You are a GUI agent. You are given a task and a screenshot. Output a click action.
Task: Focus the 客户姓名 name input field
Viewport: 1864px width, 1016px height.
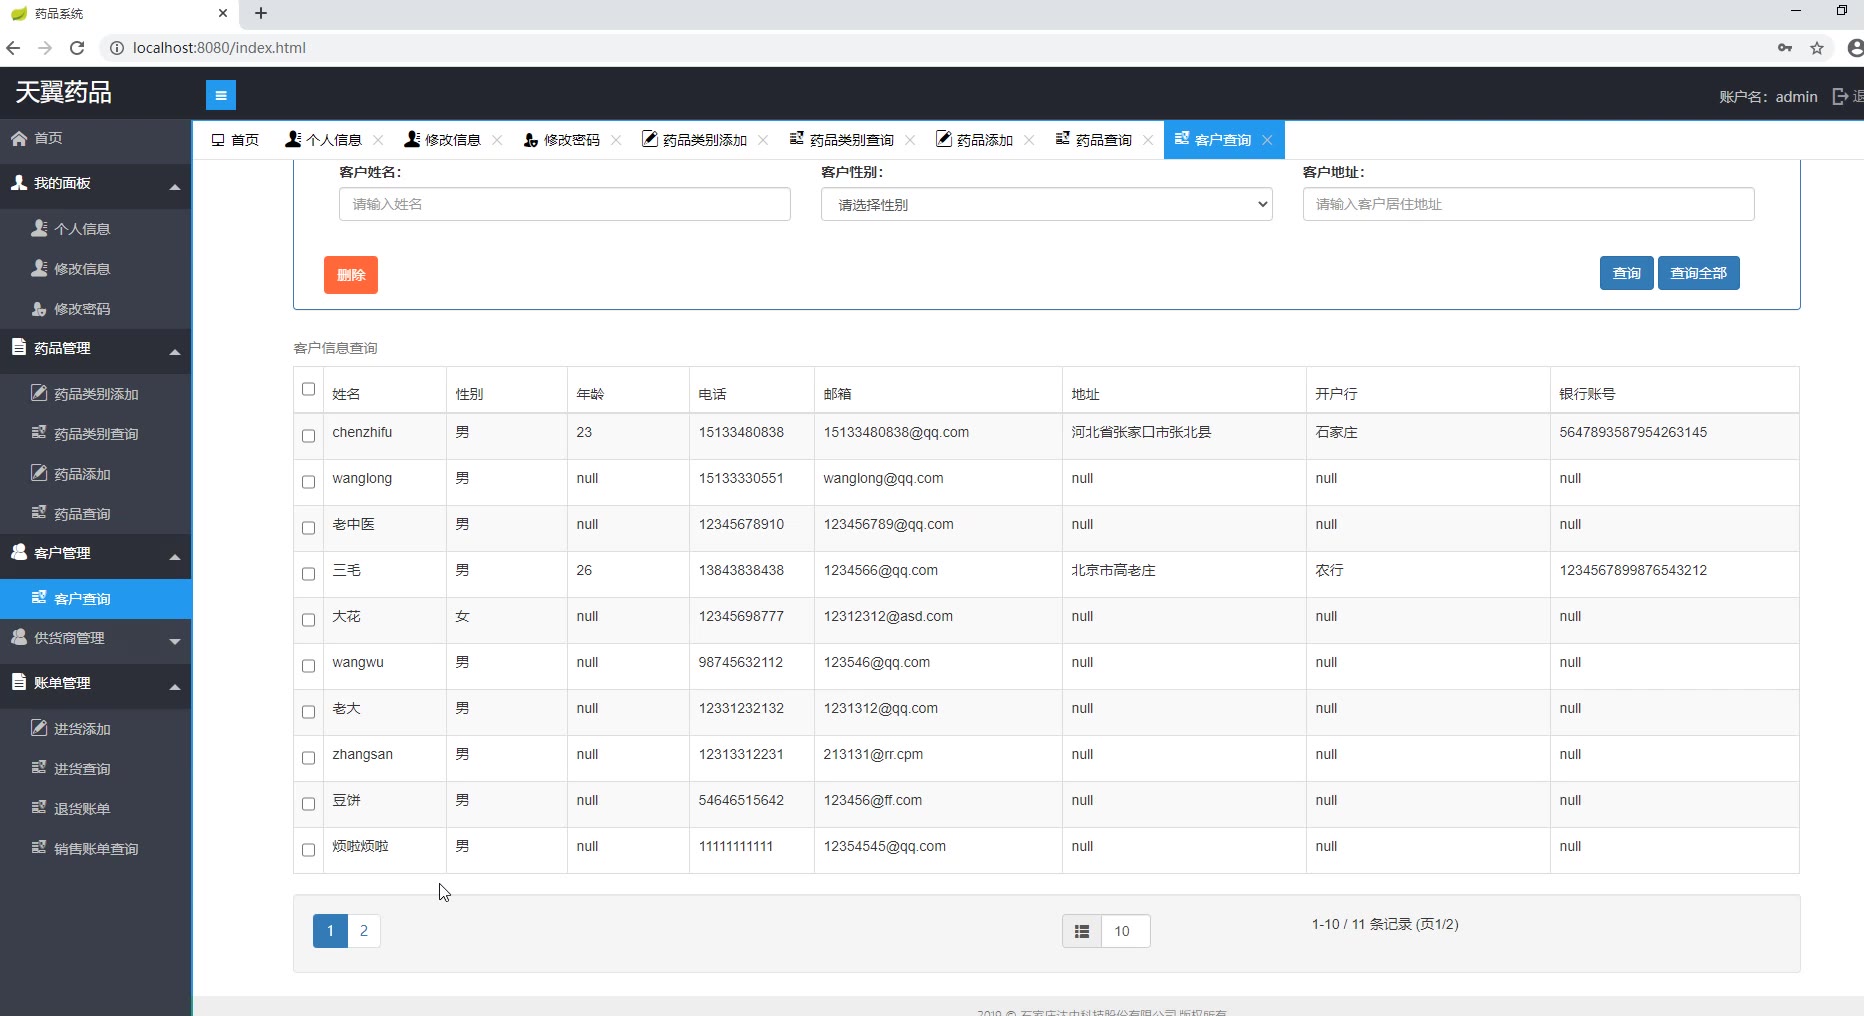(565, 204)
